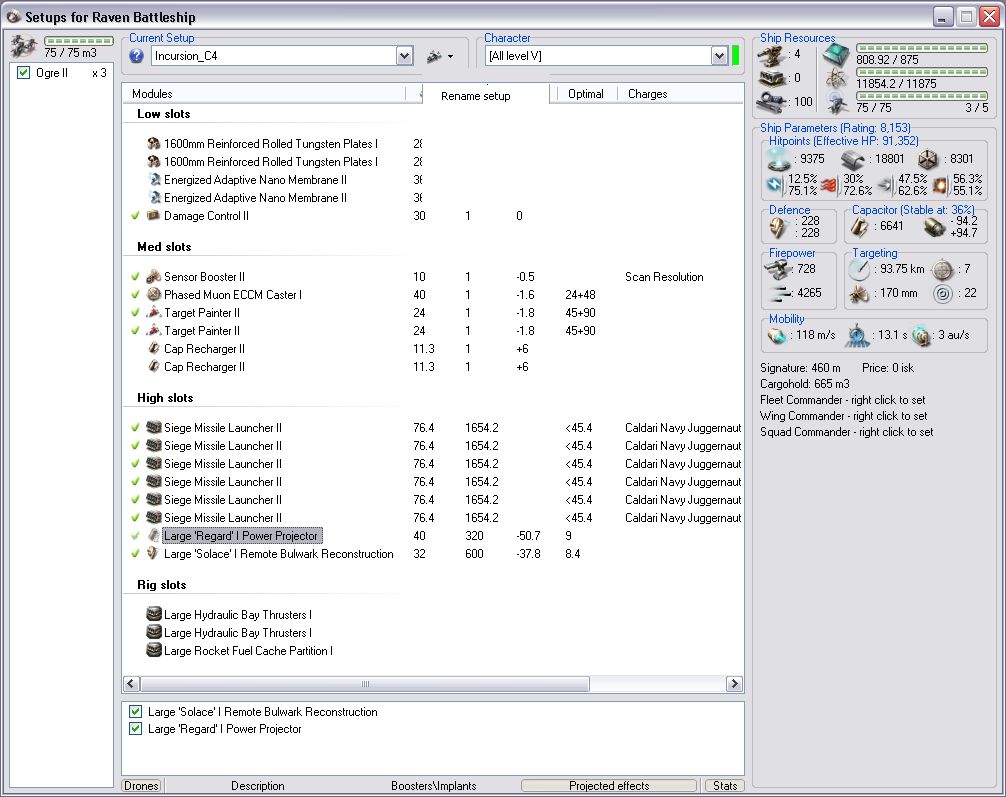Uncheck projected Large 'Solace' I Remote Bulwark
Viewport: 1006px width, 797px height.
pyautogui.click(x=135, y=711)
